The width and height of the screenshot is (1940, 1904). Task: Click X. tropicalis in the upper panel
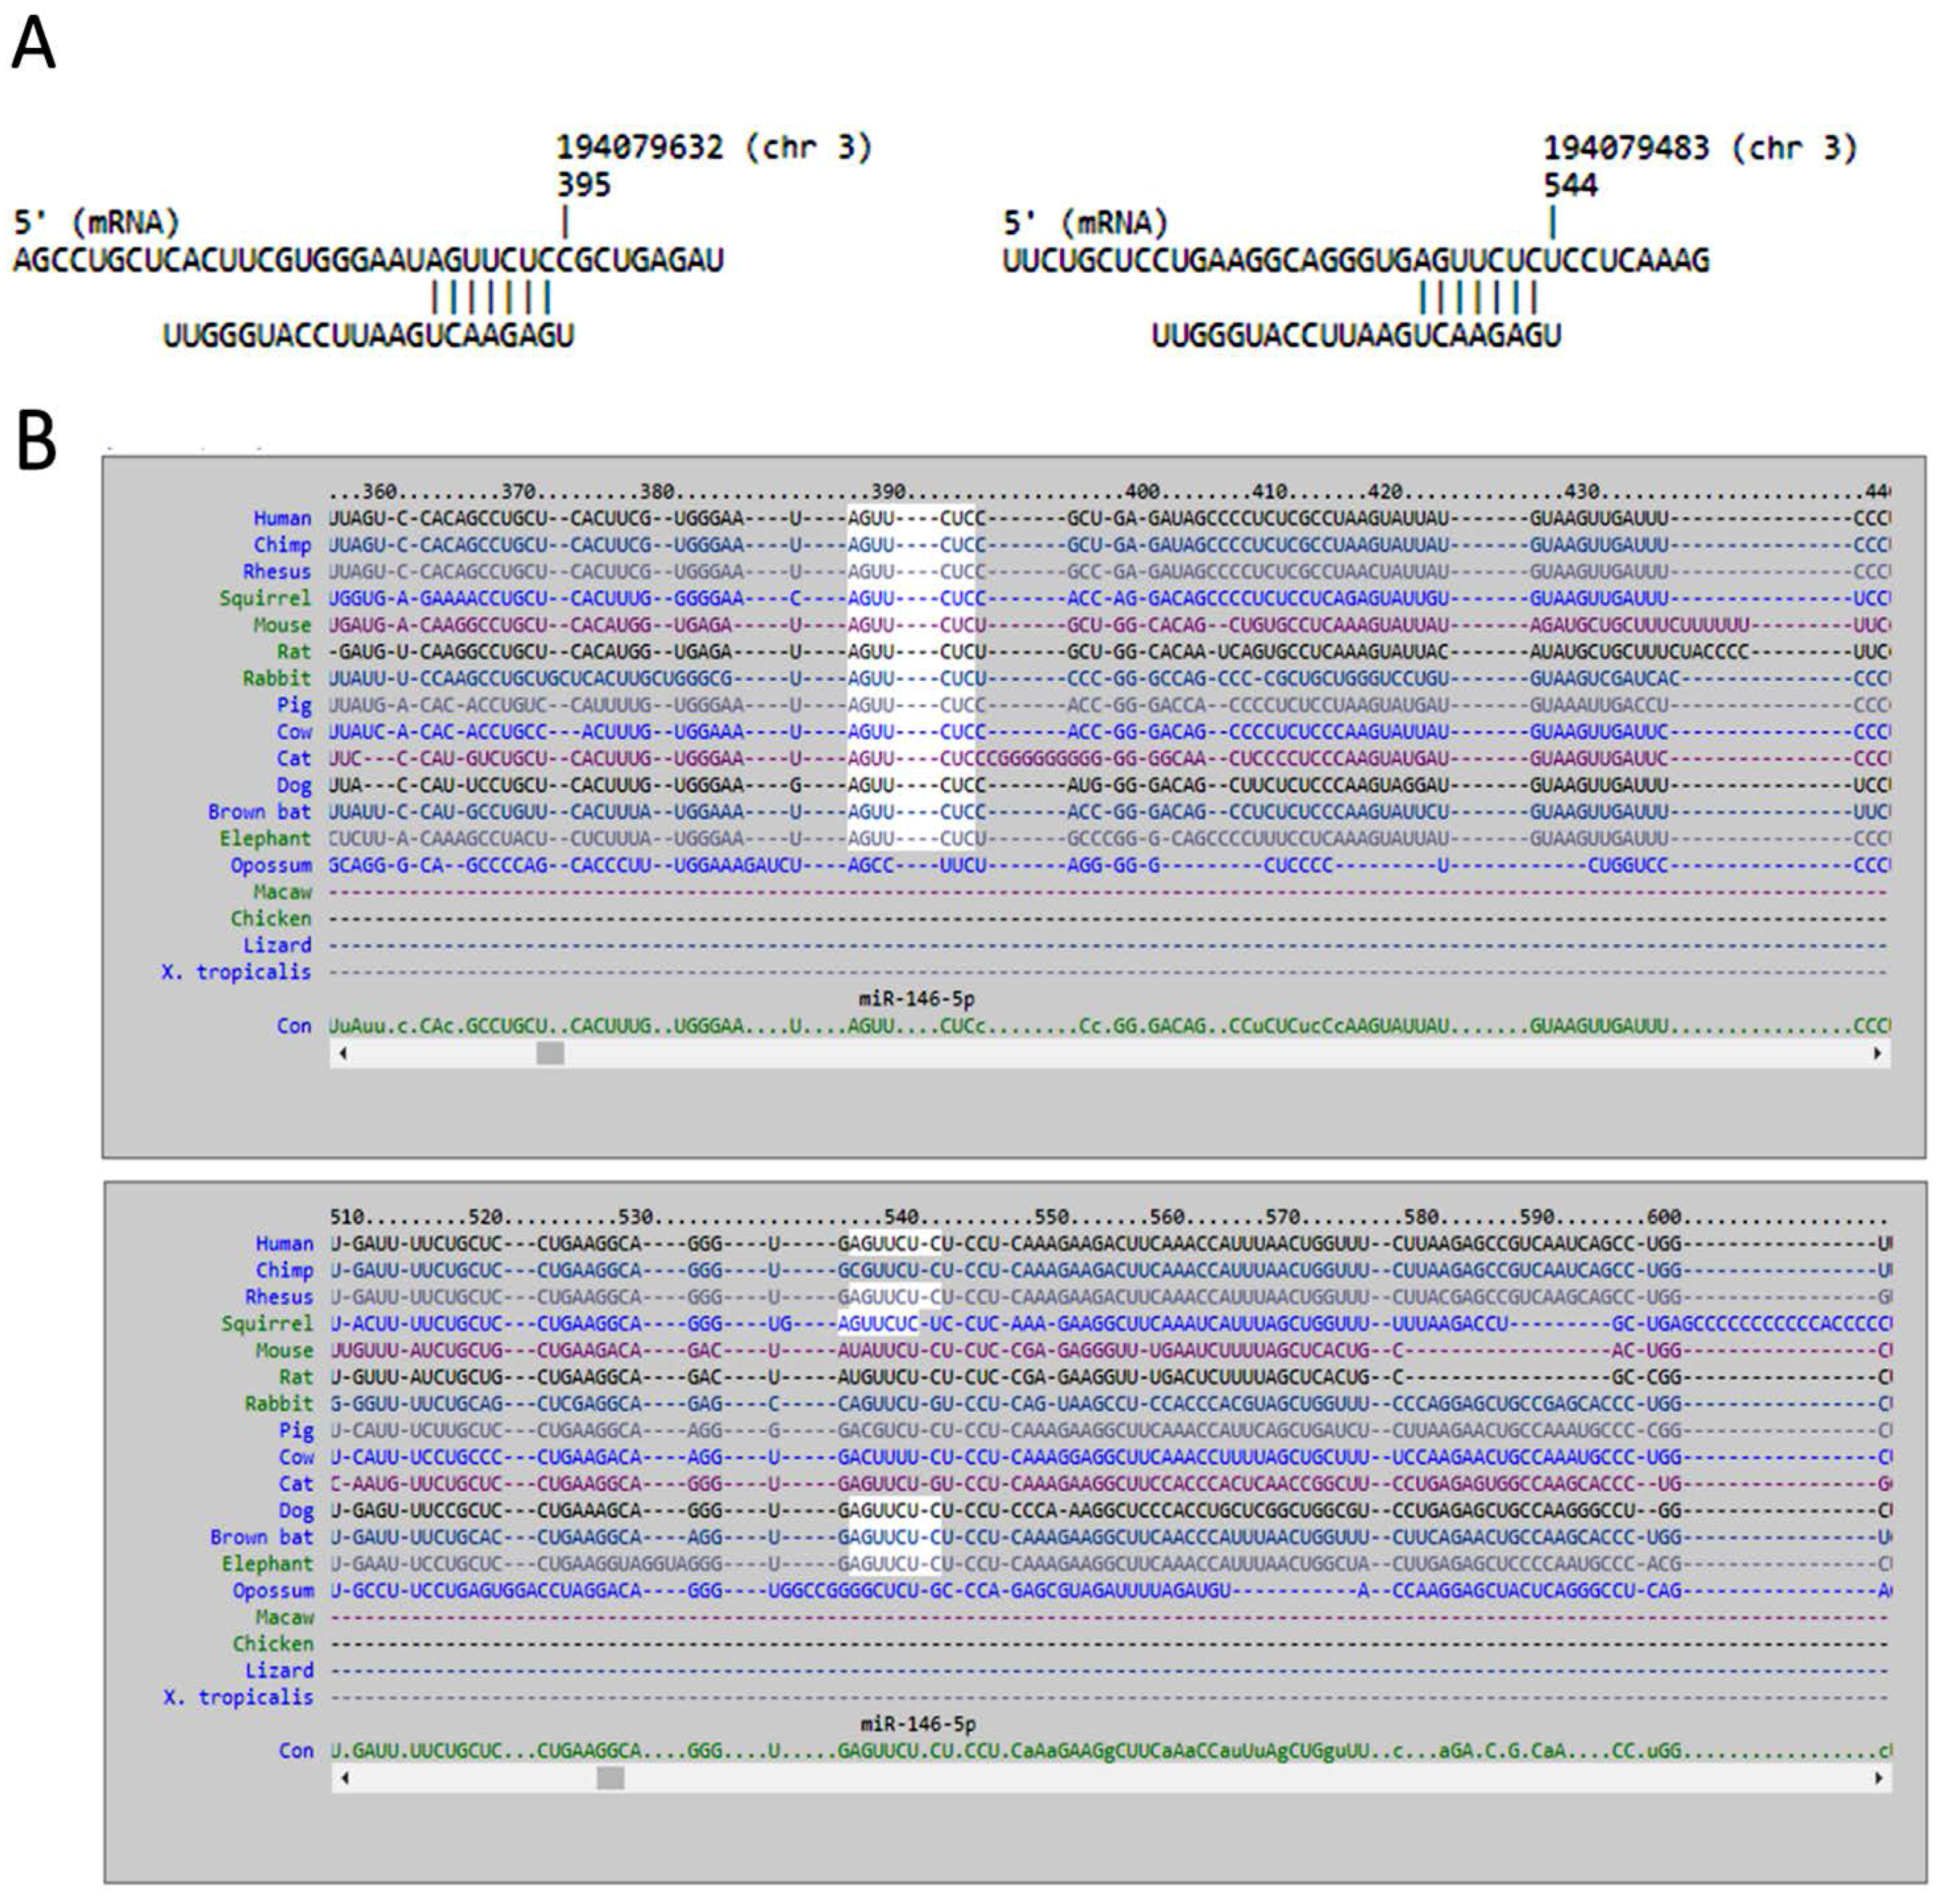(236, 972)
